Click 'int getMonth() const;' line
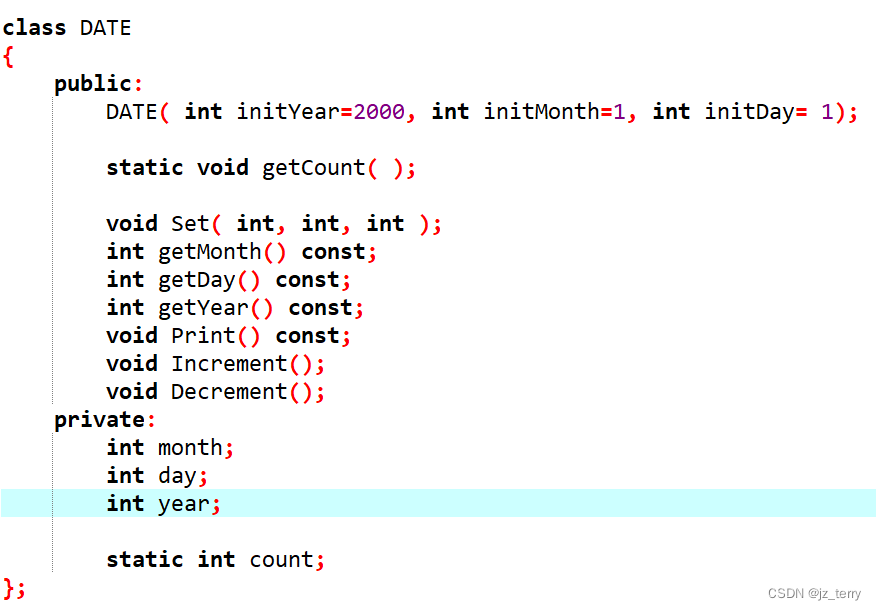 coord(241,252)
